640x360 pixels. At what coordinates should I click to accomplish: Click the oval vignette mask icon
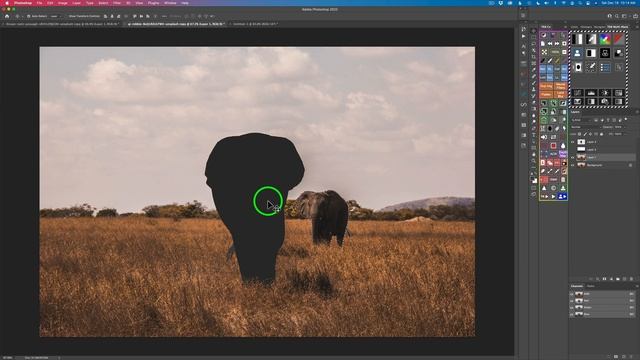click(x=578, y=67)
